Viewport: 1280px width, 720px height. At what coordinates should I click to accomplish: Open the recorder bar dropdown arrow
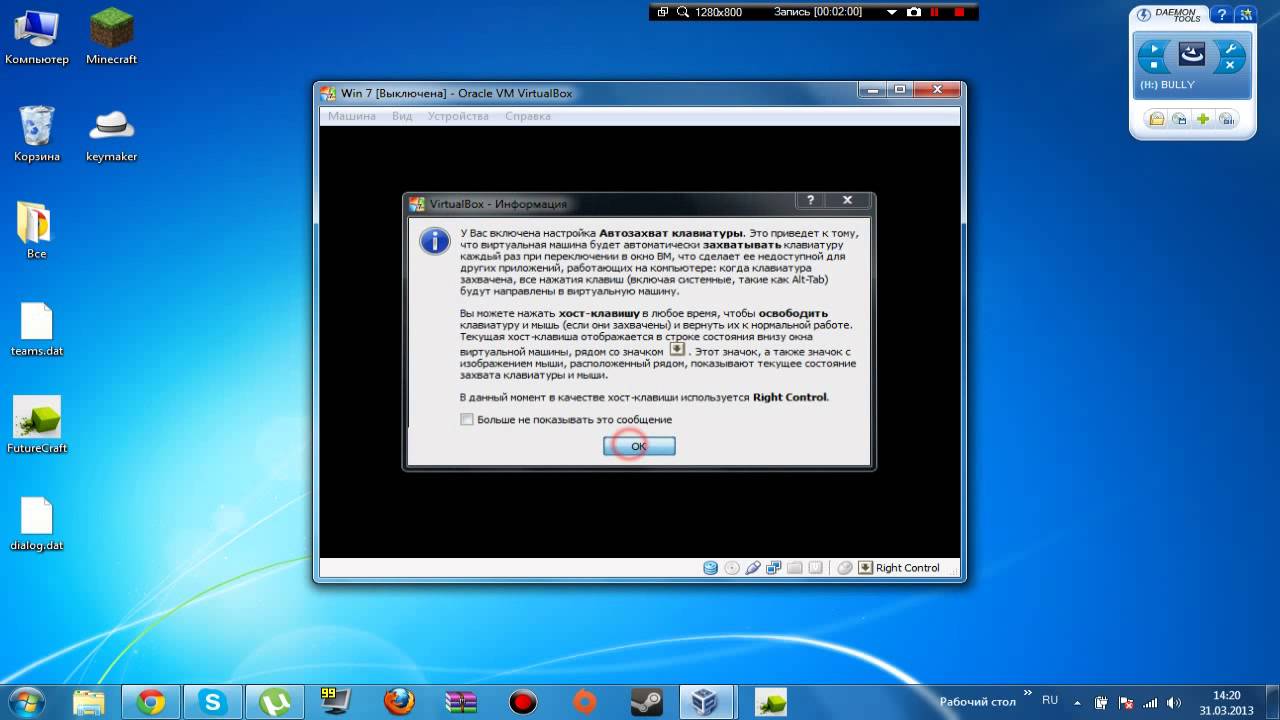point(892,13)
